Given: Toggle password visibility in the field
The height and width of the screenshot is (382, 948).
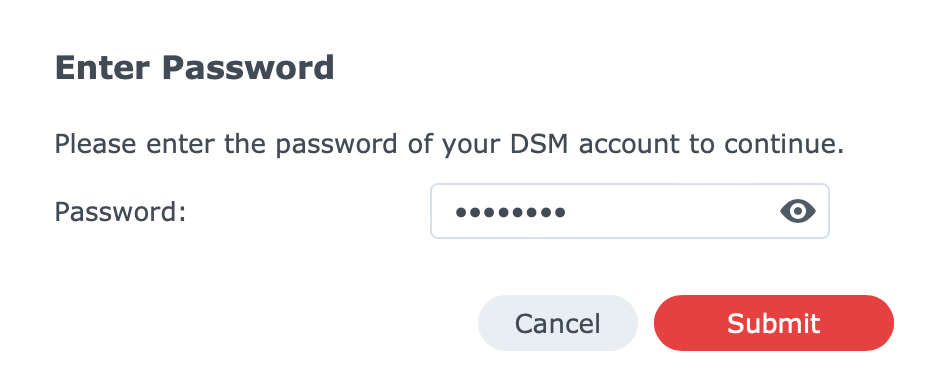Looking at the screenshot, I should (797, 211).
